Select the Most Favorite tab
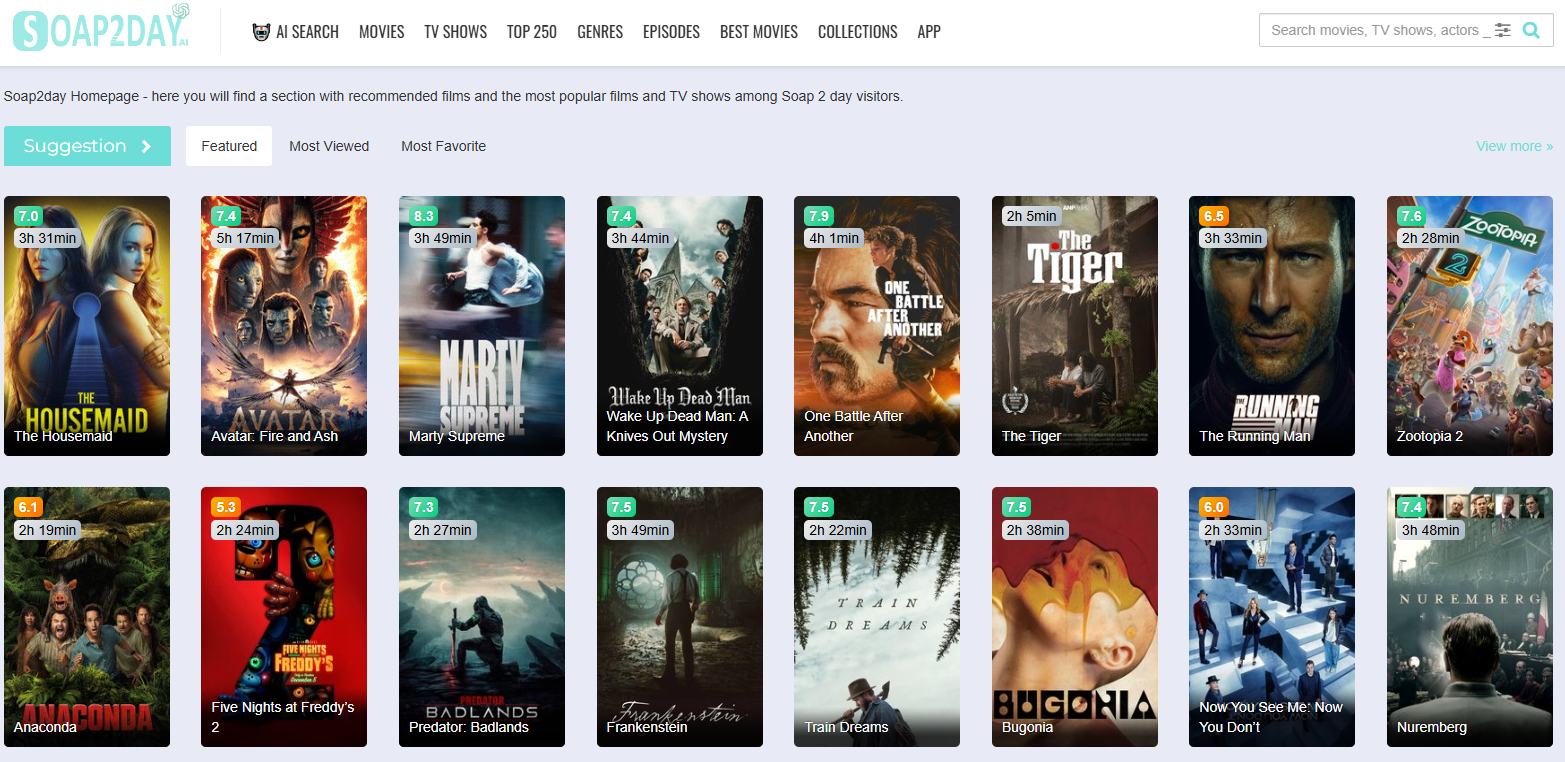 coord(443,146)
